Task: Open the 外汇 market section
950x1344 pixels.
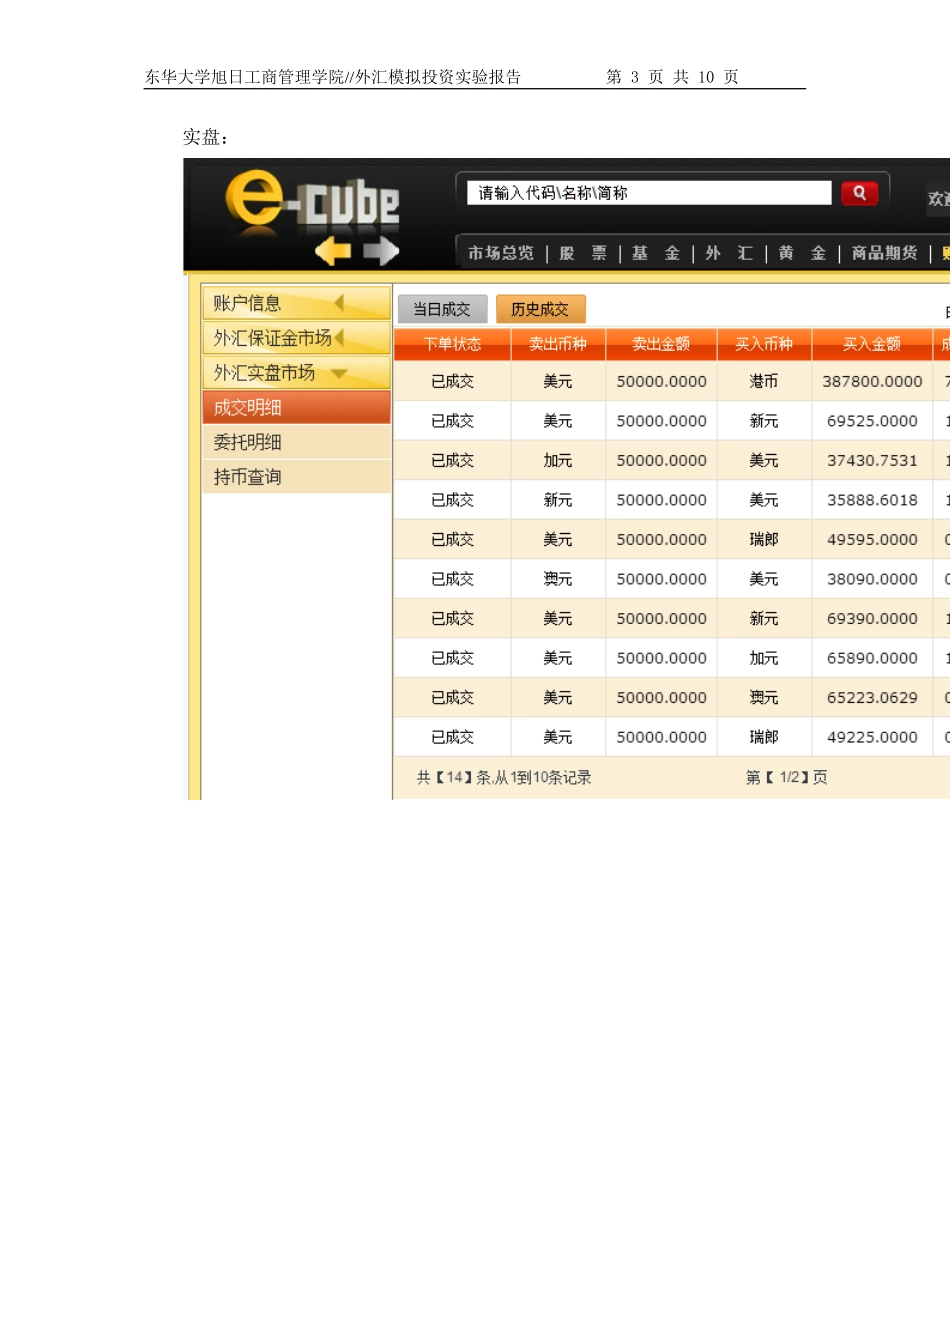Action: [x=727, y=253]
